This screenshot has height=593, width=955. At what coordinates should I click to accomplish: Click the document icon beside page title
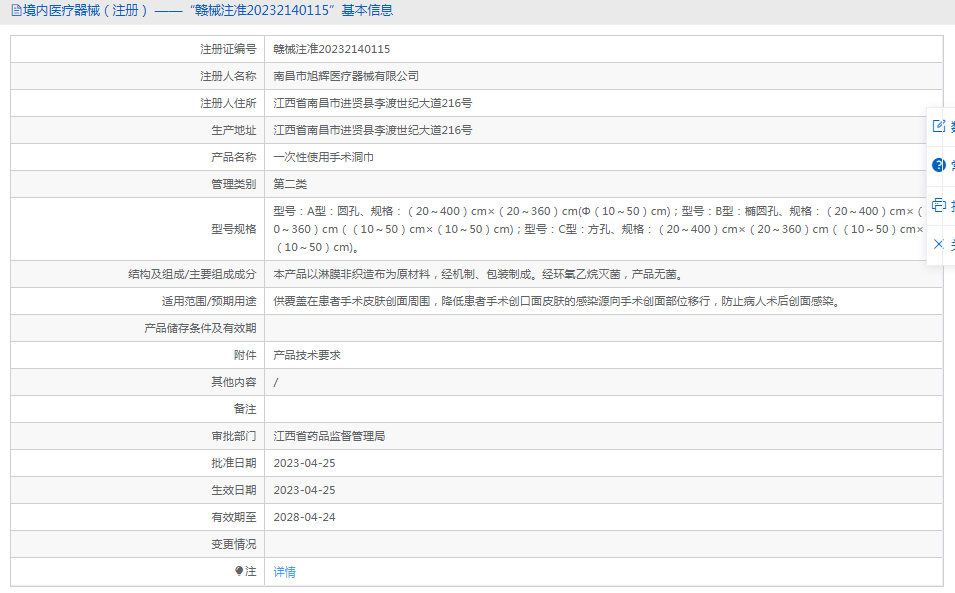16,10
